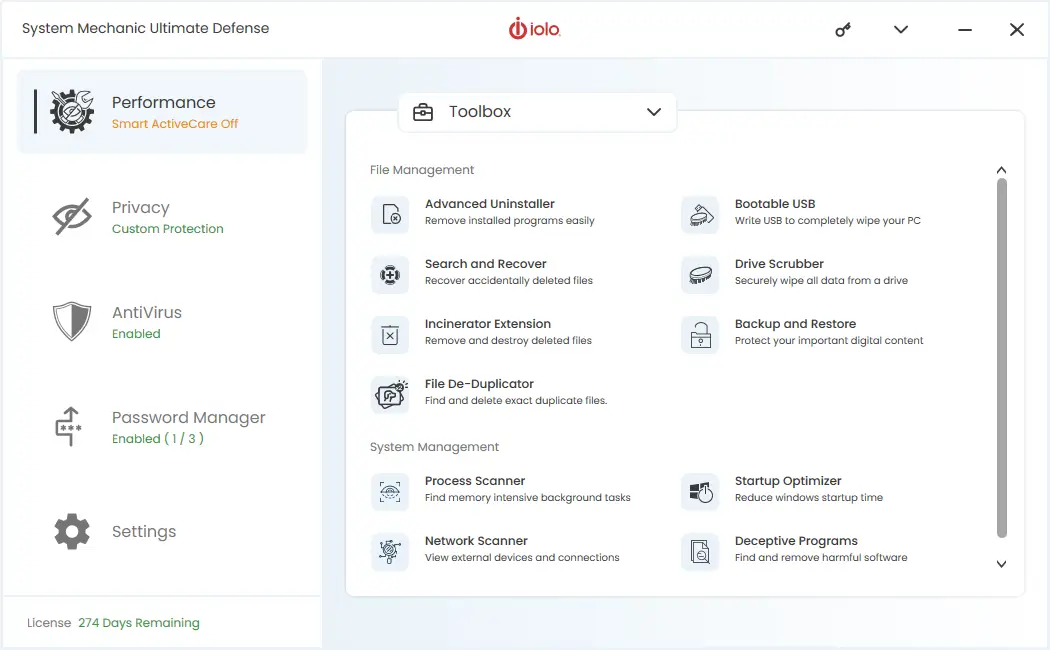Viewport: 1050px width, 650px height.
Task: Check the 274 Days Remaining license link
Action: pyautogui.click(x=139, y=622)
